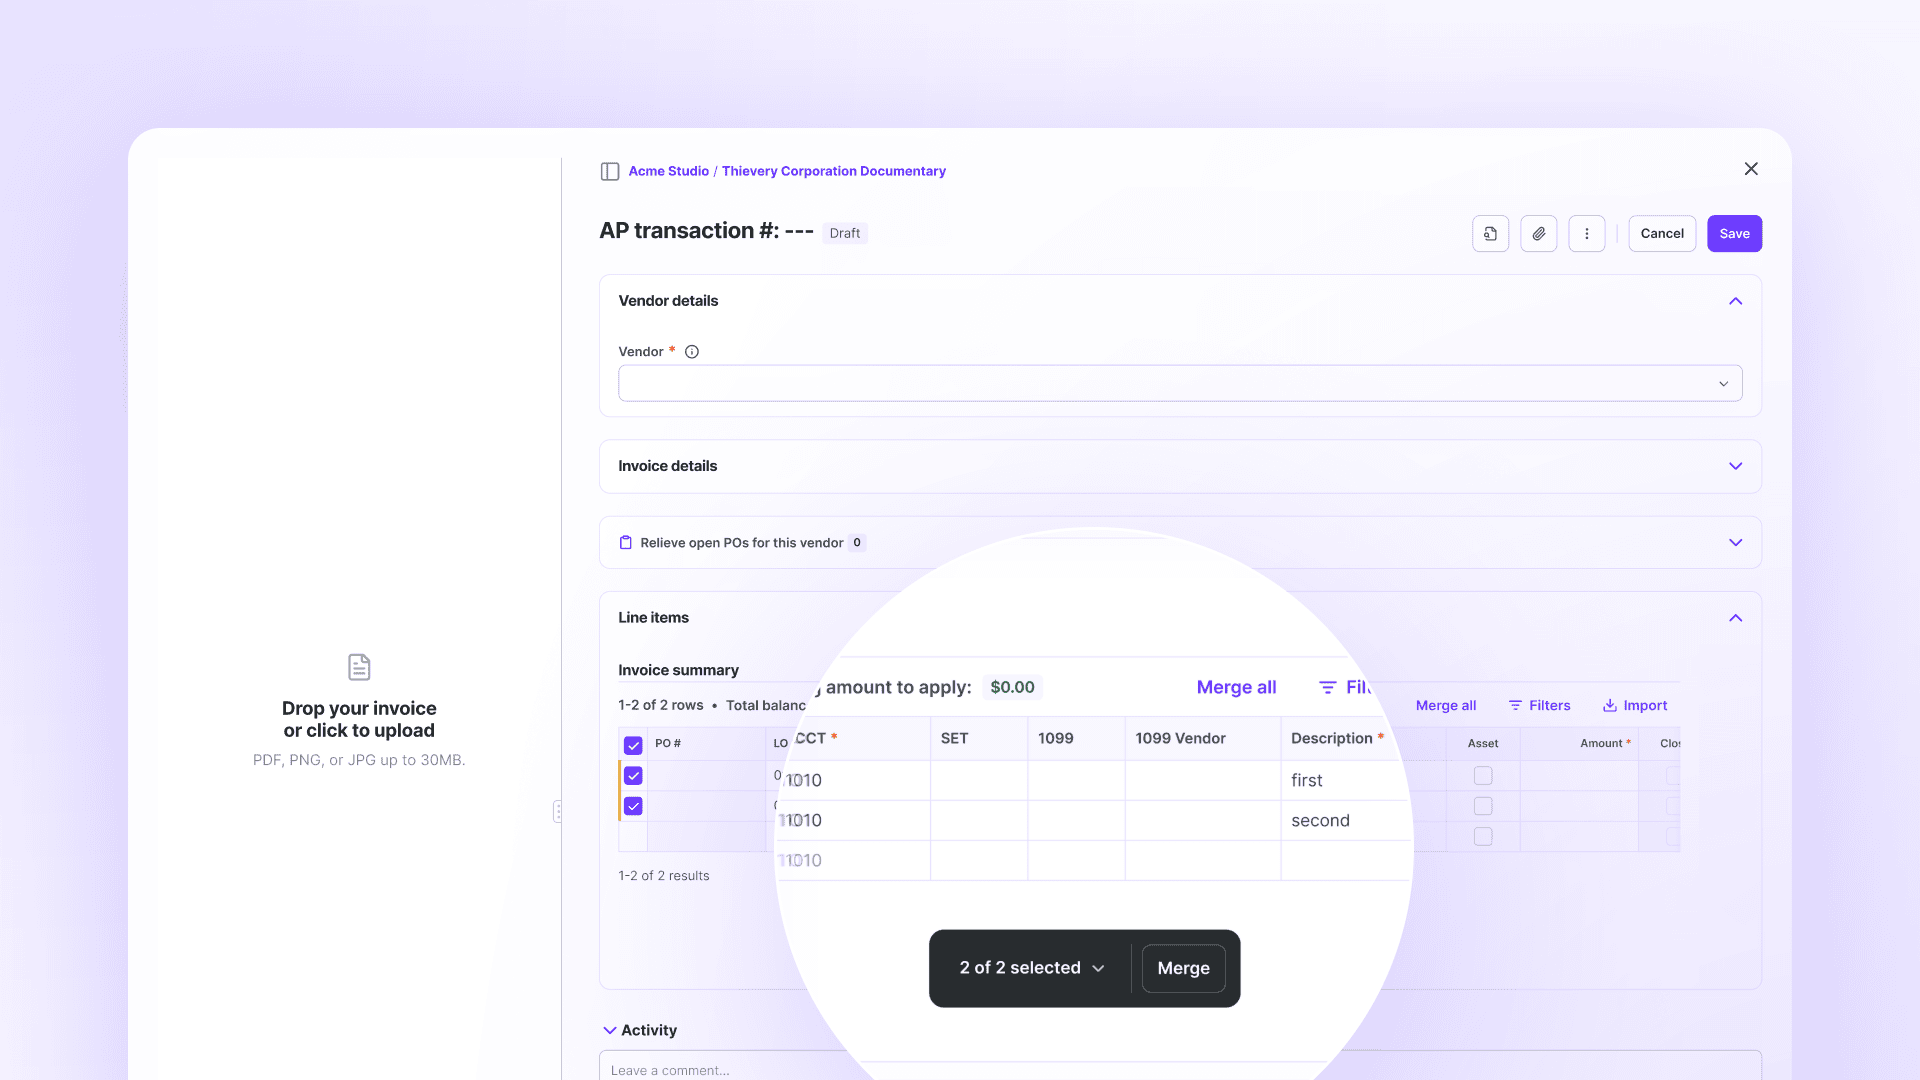Click the Import button

pyautogui.click(x=1635, y=705)
